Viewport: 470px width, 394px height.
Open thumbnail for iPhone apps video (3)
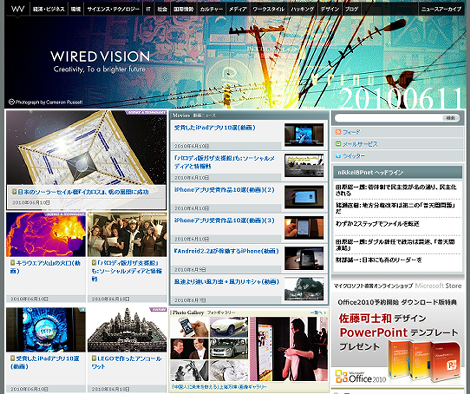tap(304, 227)
